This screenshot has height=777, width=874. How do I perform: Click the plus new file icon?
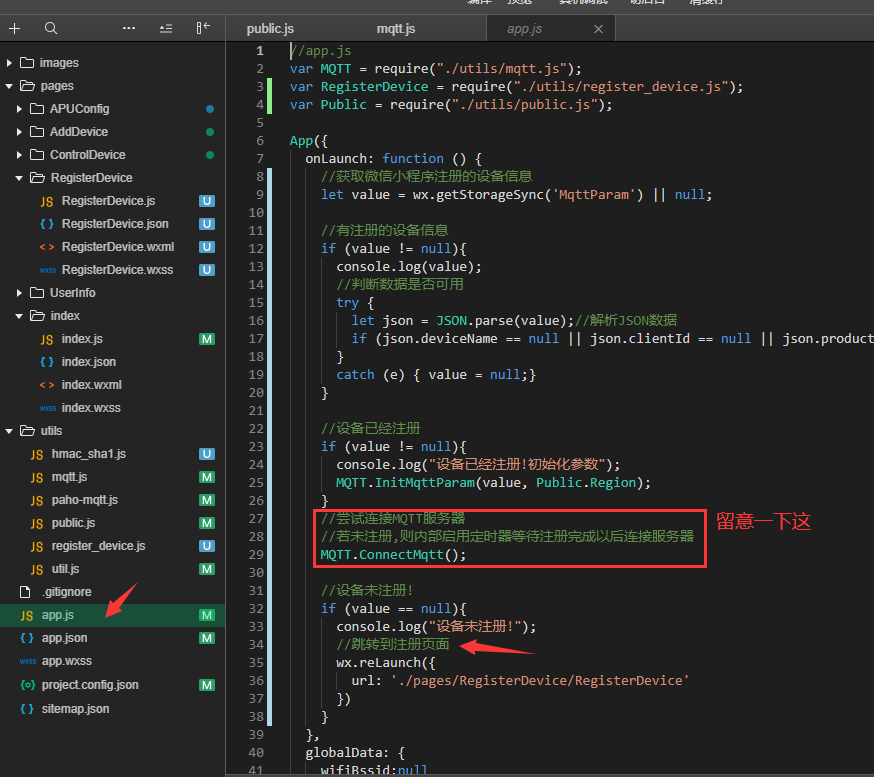point(14,28)
